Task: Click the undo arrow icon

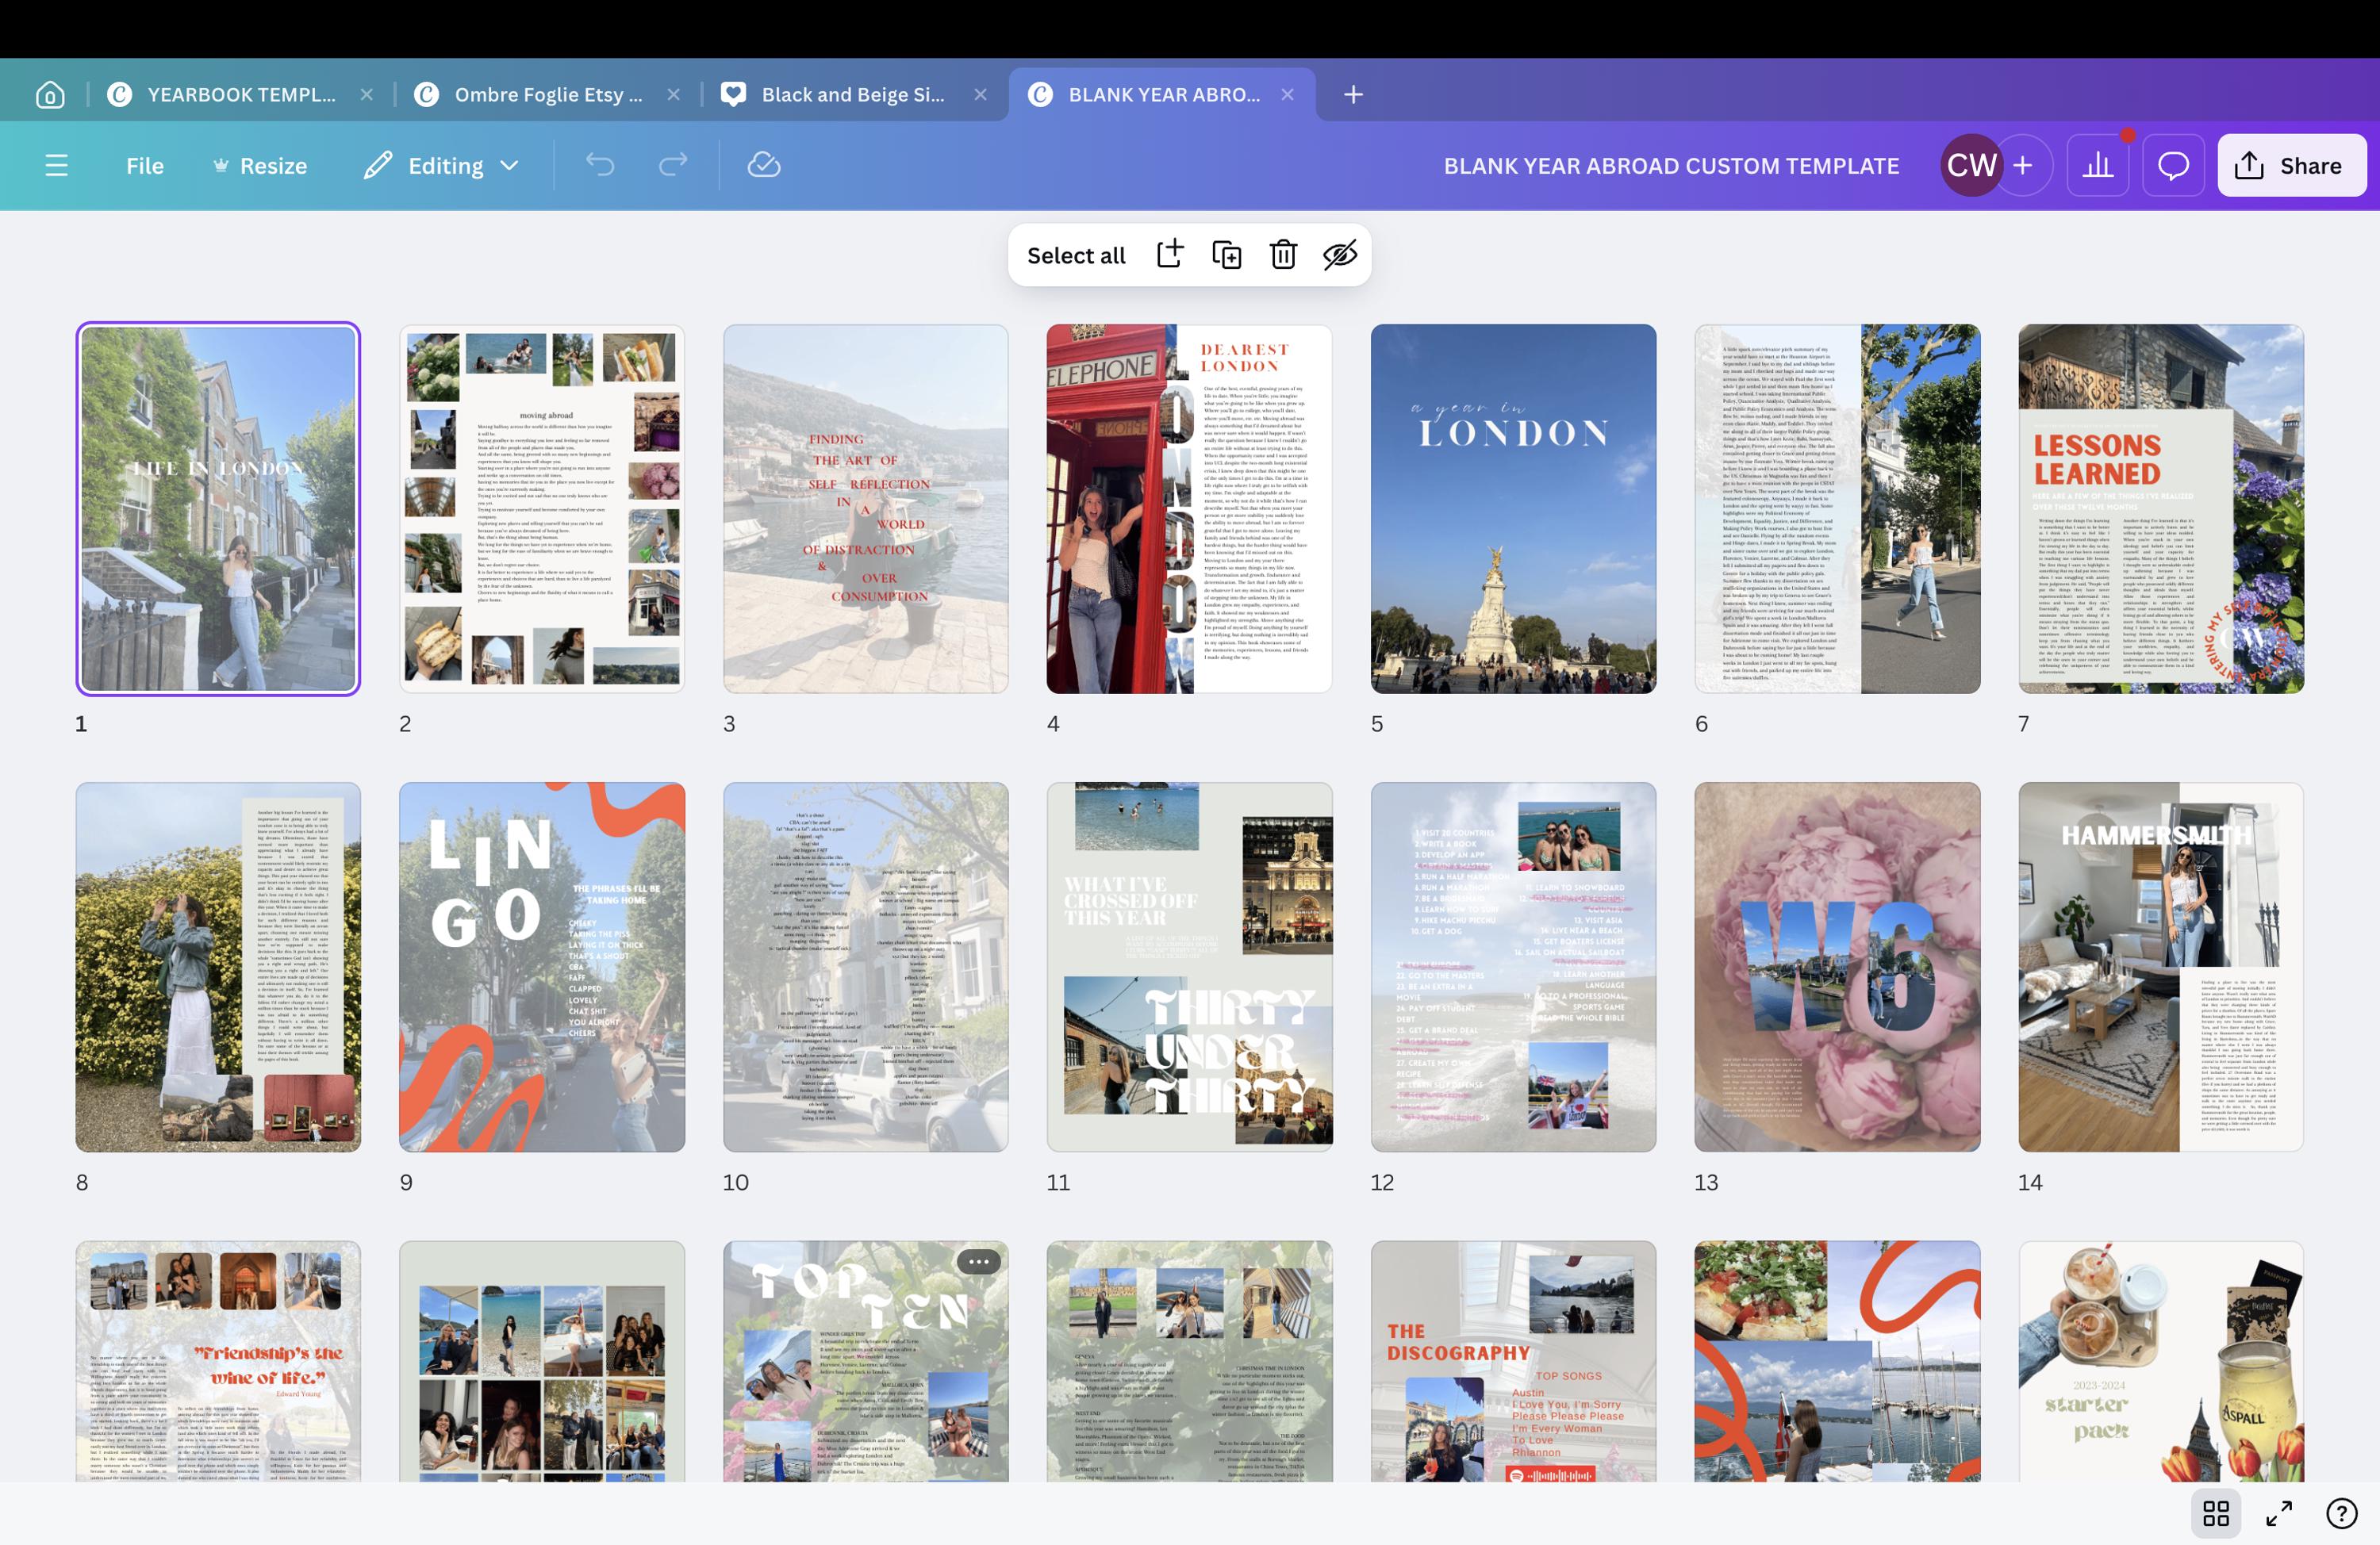Action: pyautogui.click(x=601, y=165)
